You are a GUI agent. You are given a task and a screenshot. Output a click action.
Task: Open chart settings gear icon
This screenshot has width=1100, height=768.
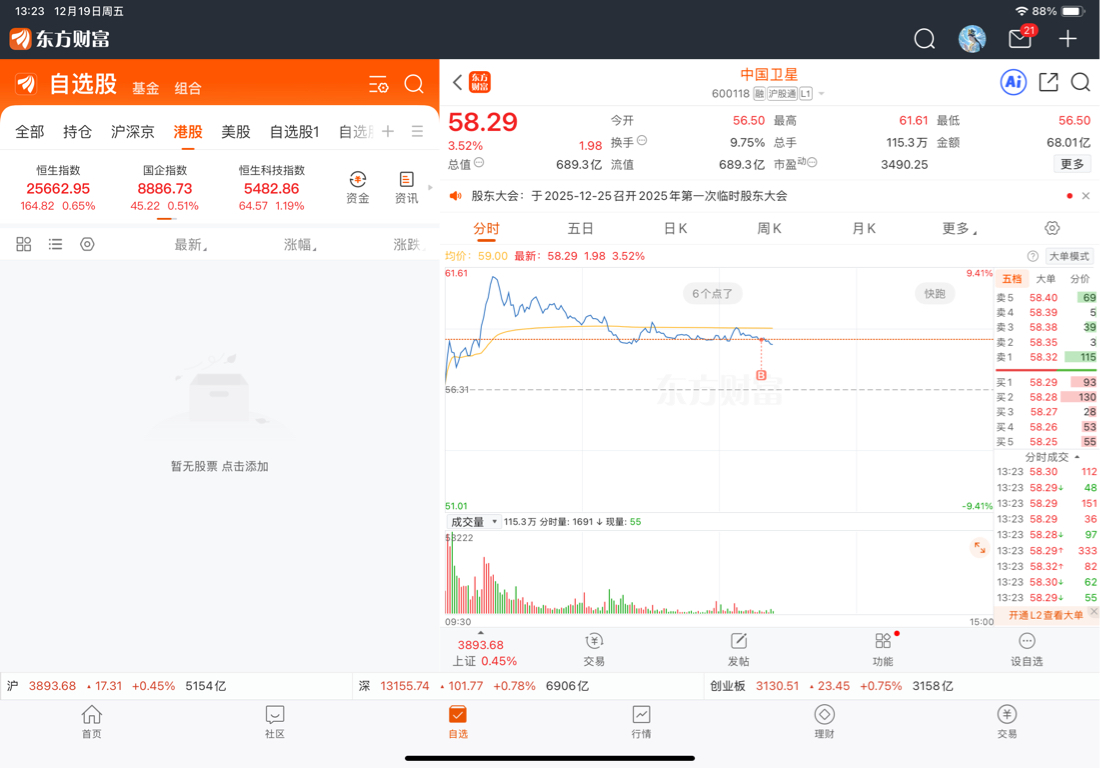[x=1052, y=228]
